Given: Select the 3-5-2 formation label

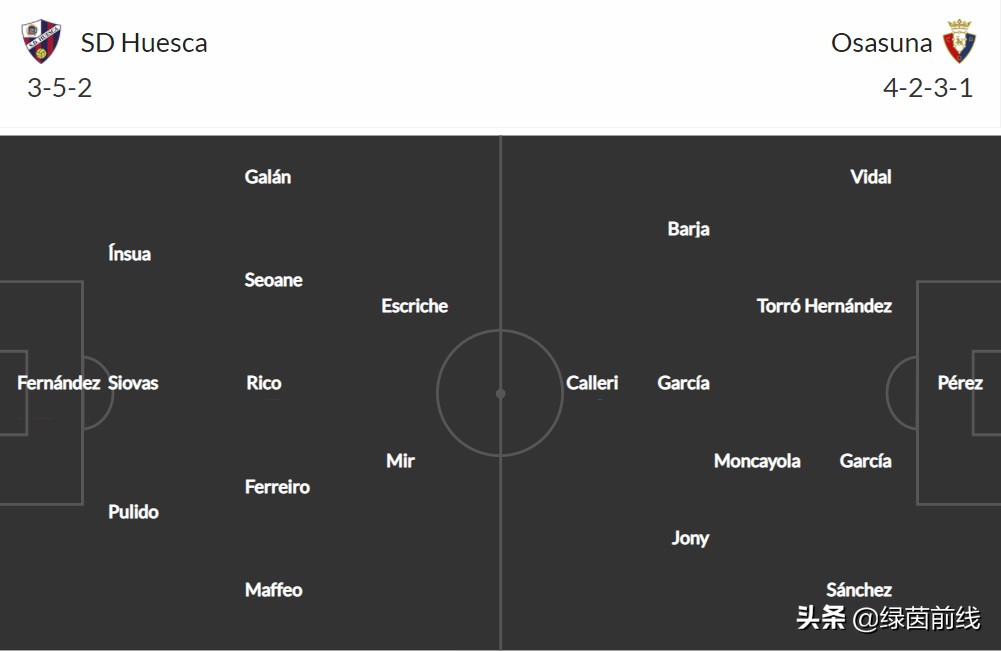Looking at the screenshot, I should point(60,88).
